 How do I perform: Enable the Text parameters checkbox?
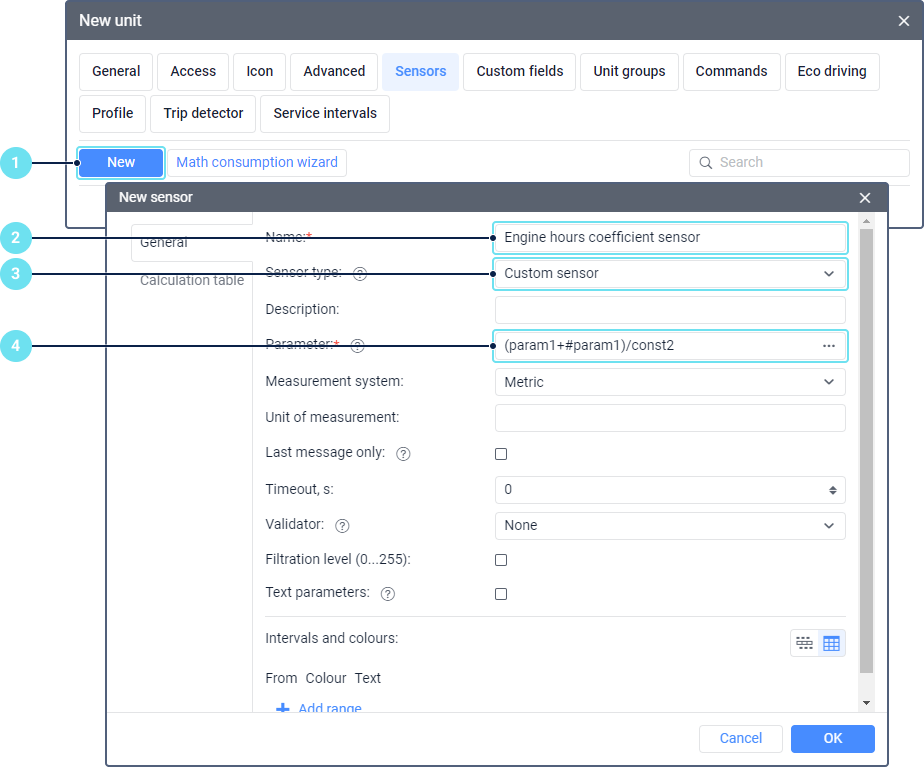click(x=501, y=594)
